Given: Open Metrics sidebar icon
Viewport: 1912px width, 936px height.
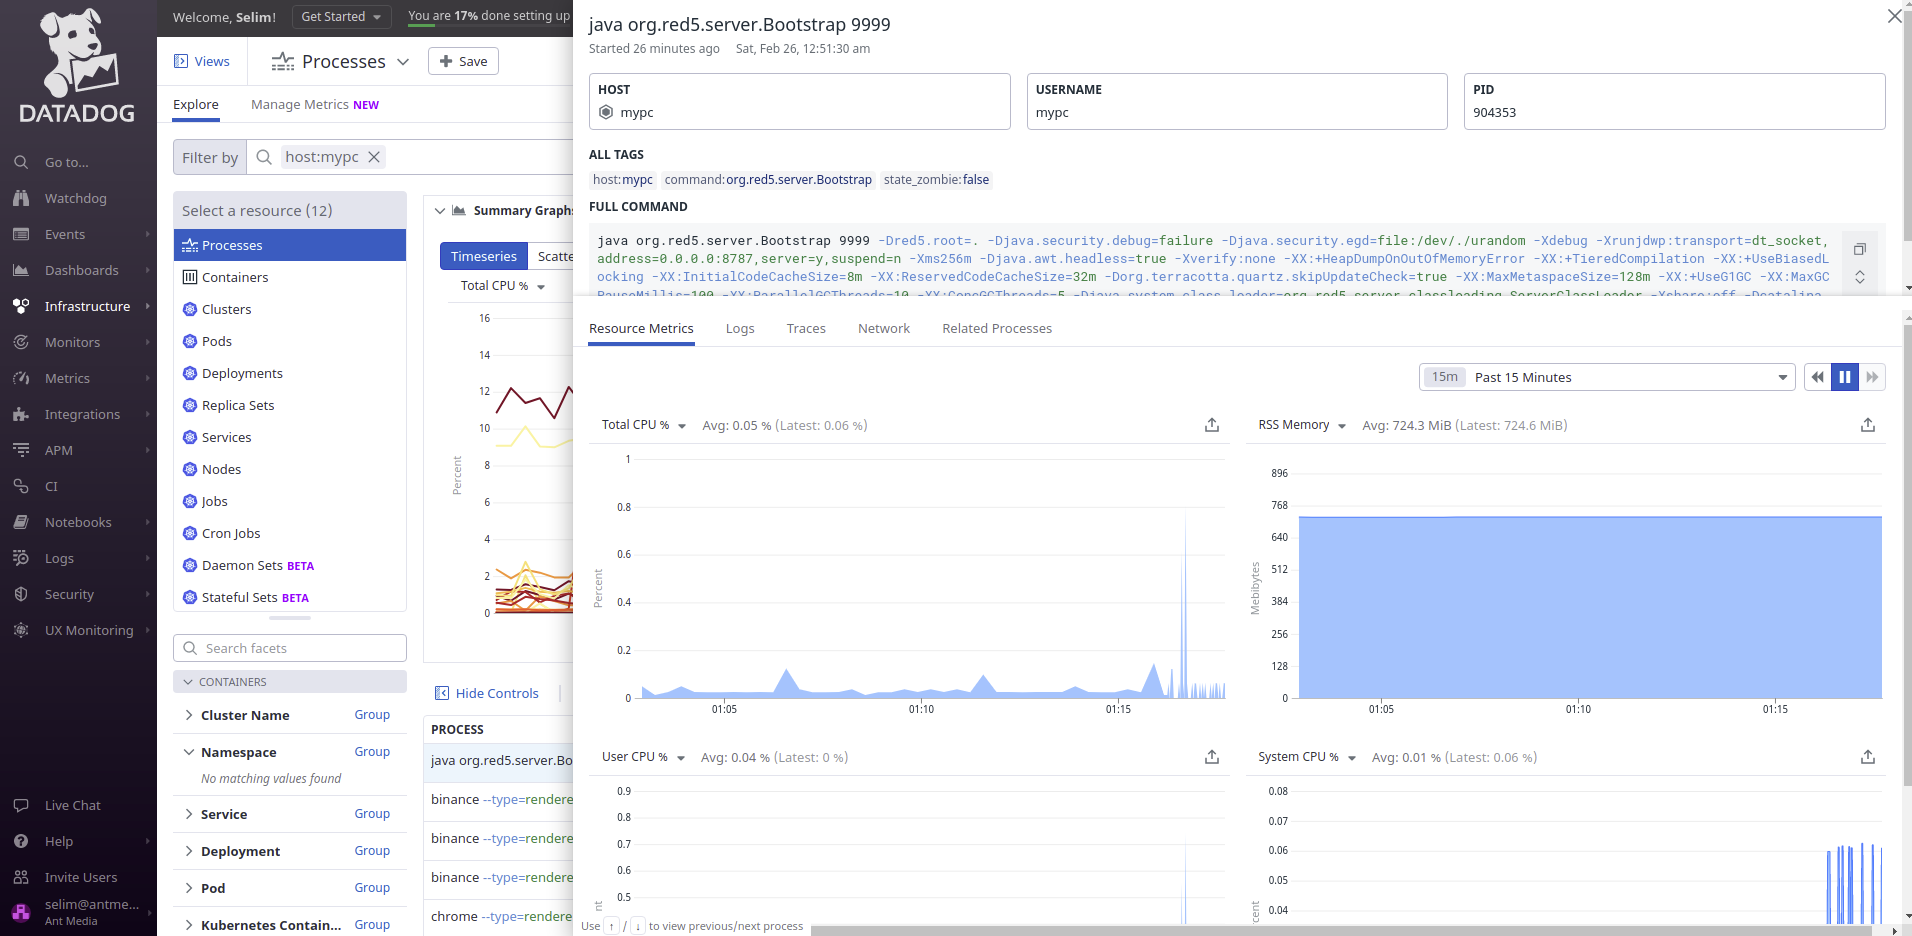Looking at the screenshot, I should pyautogui.click(x=21, y=378).
